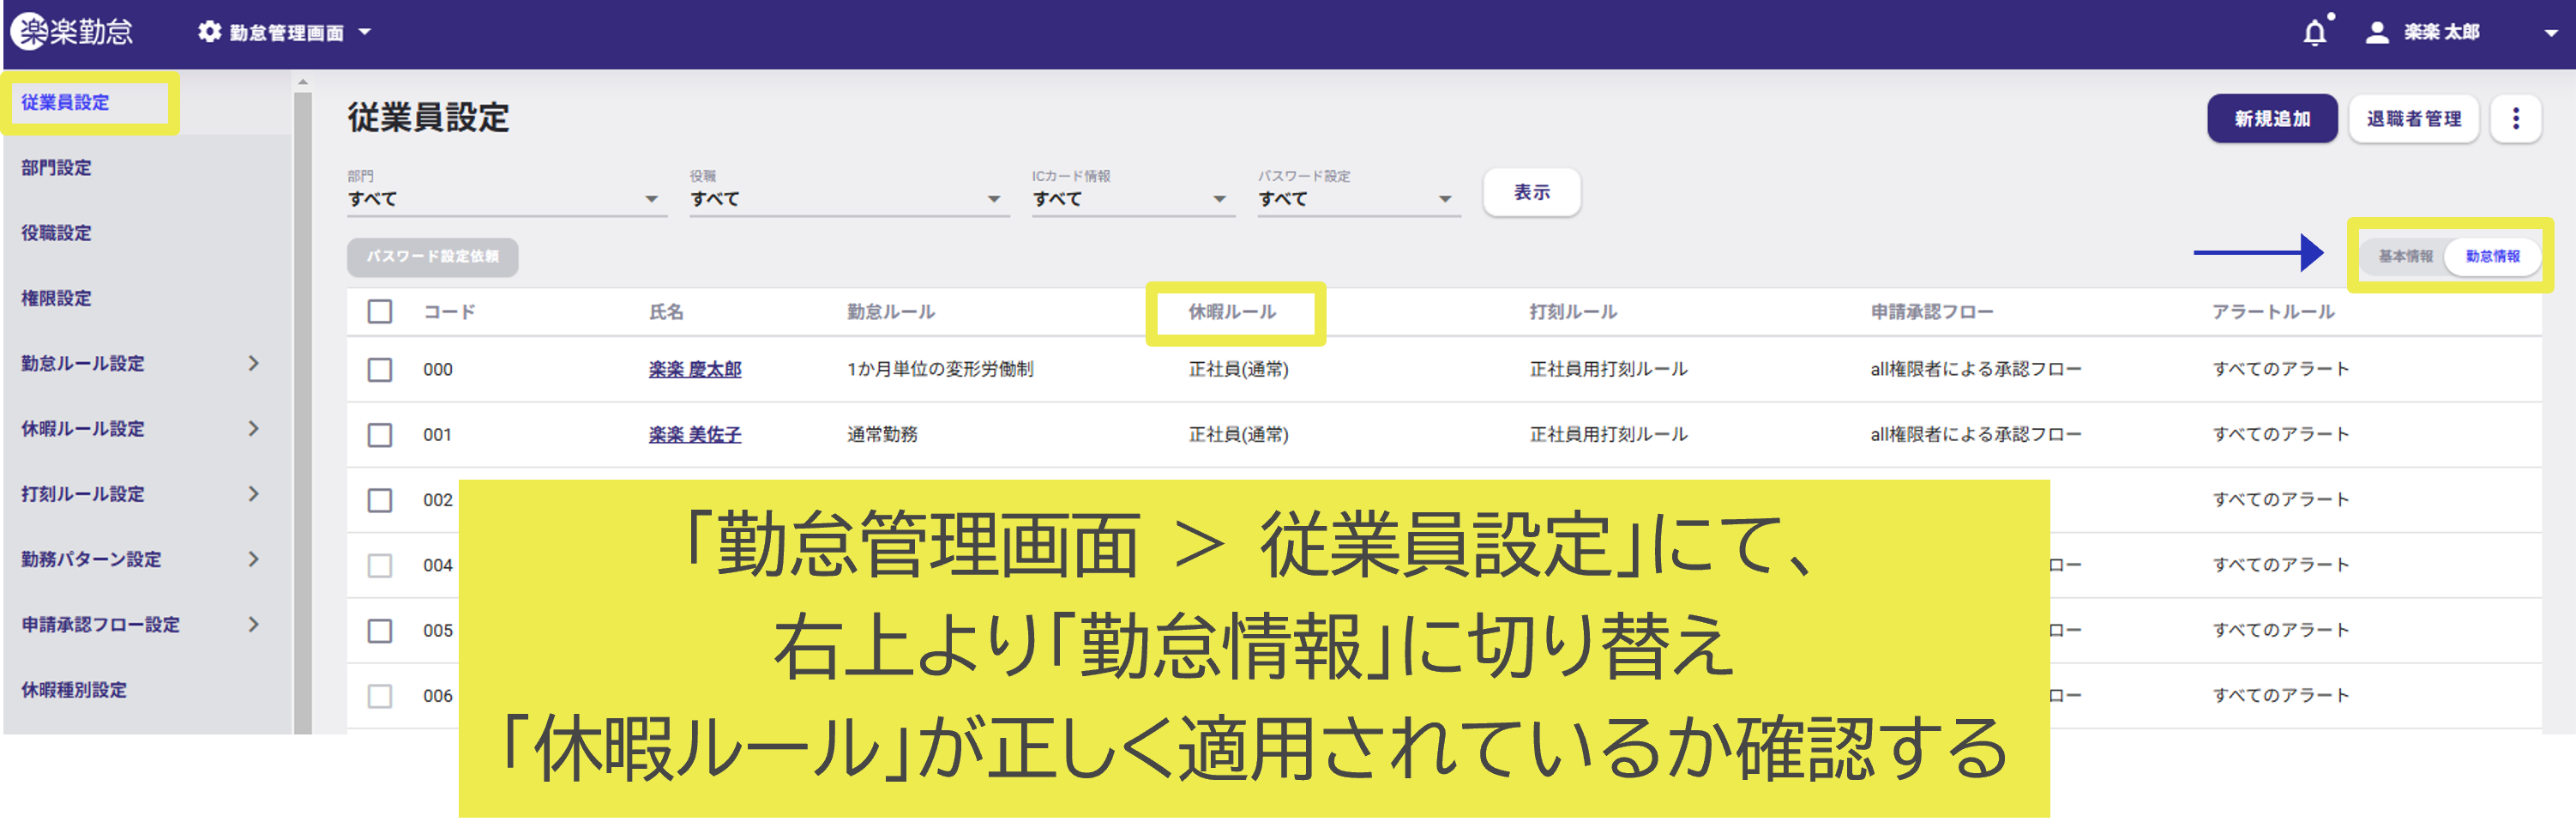Open the 部門 filter dropdown
2576x828 pixels.
[505, 199]
